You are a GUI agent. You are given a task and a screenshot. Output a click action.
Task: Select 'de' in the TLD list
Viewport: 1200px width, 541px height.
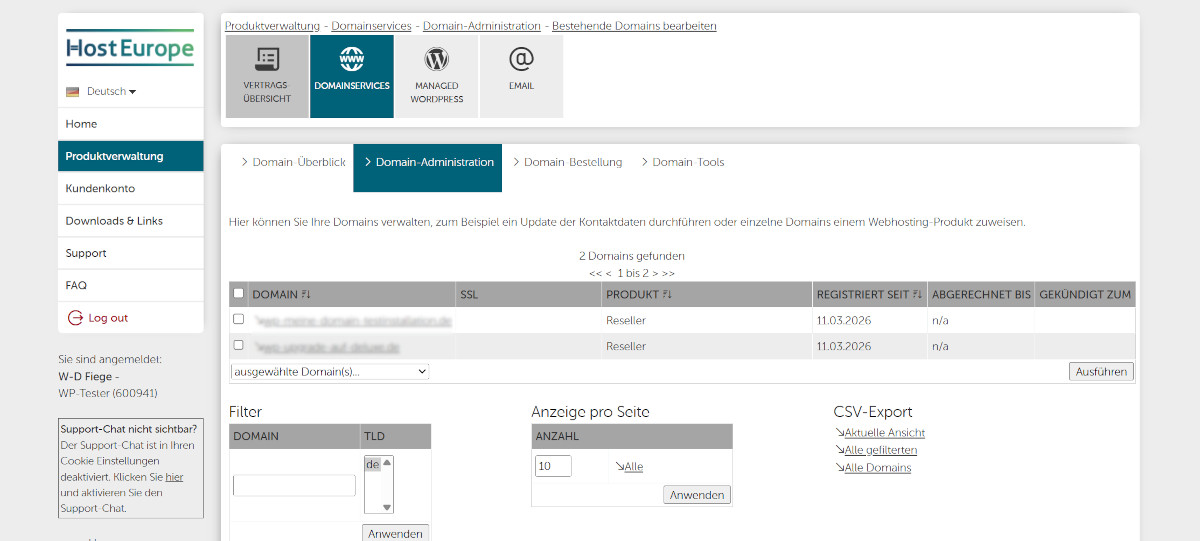click(x=373, y=464)
